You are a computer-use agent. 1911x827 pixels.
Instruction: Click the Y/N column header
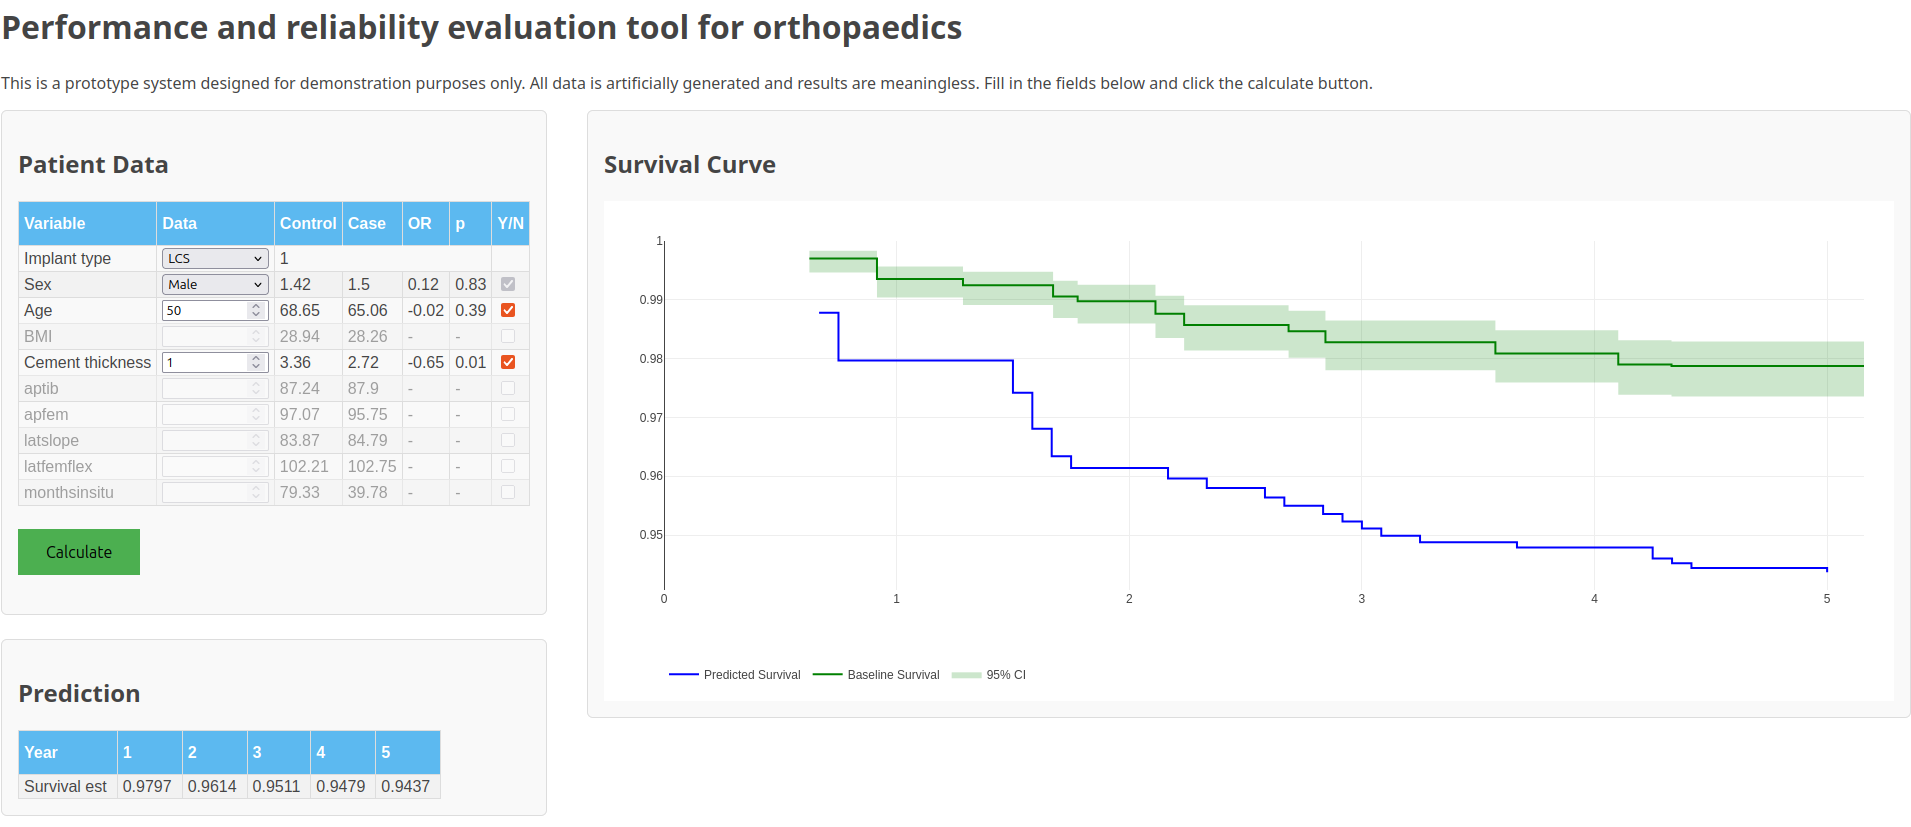(510, 224)
